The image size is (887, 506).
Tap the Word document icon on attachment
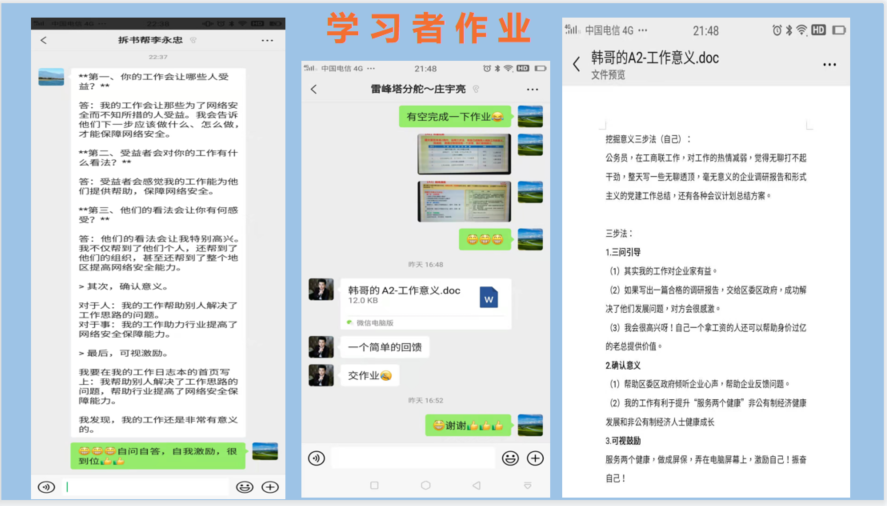489,298
